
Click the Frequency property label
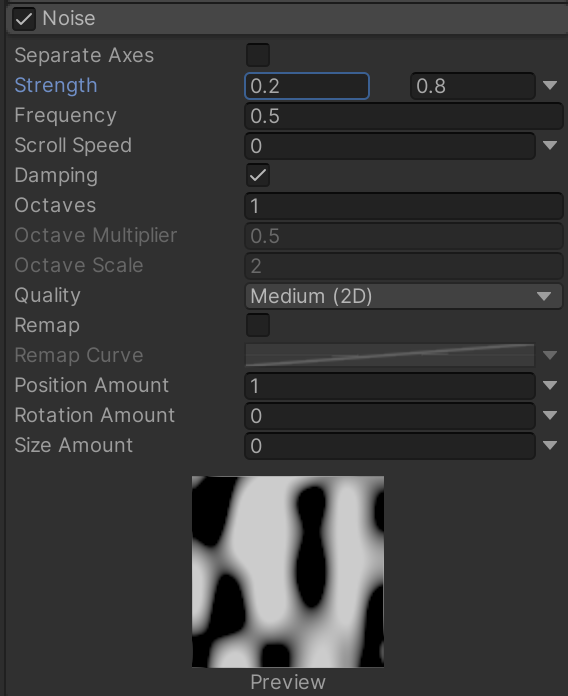(66, 115)
